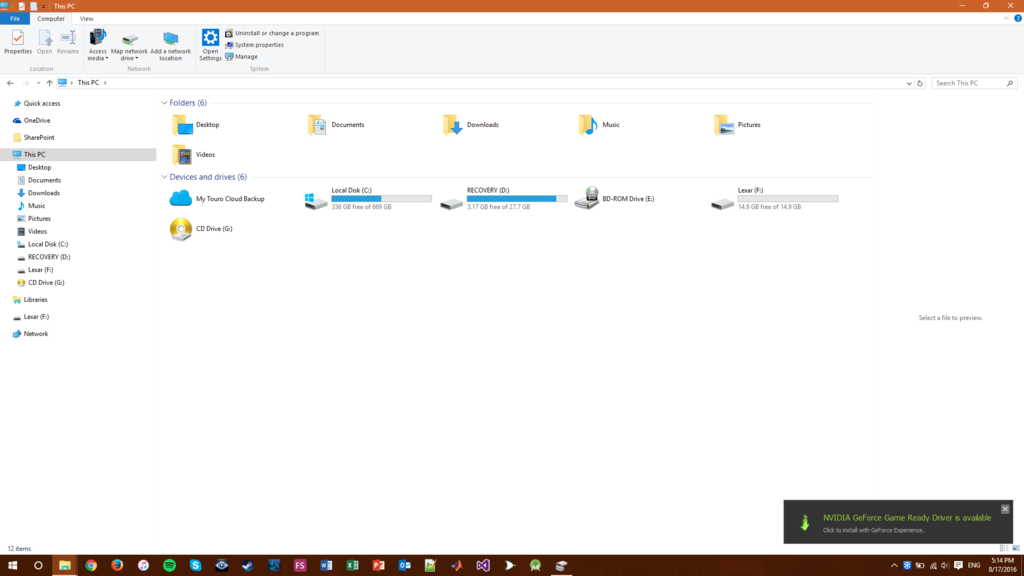Image resolution: width=1024 pixels, height=576 pixels.
Task: Click inside the Search This PC box
Action: click(x=970, y=83)
